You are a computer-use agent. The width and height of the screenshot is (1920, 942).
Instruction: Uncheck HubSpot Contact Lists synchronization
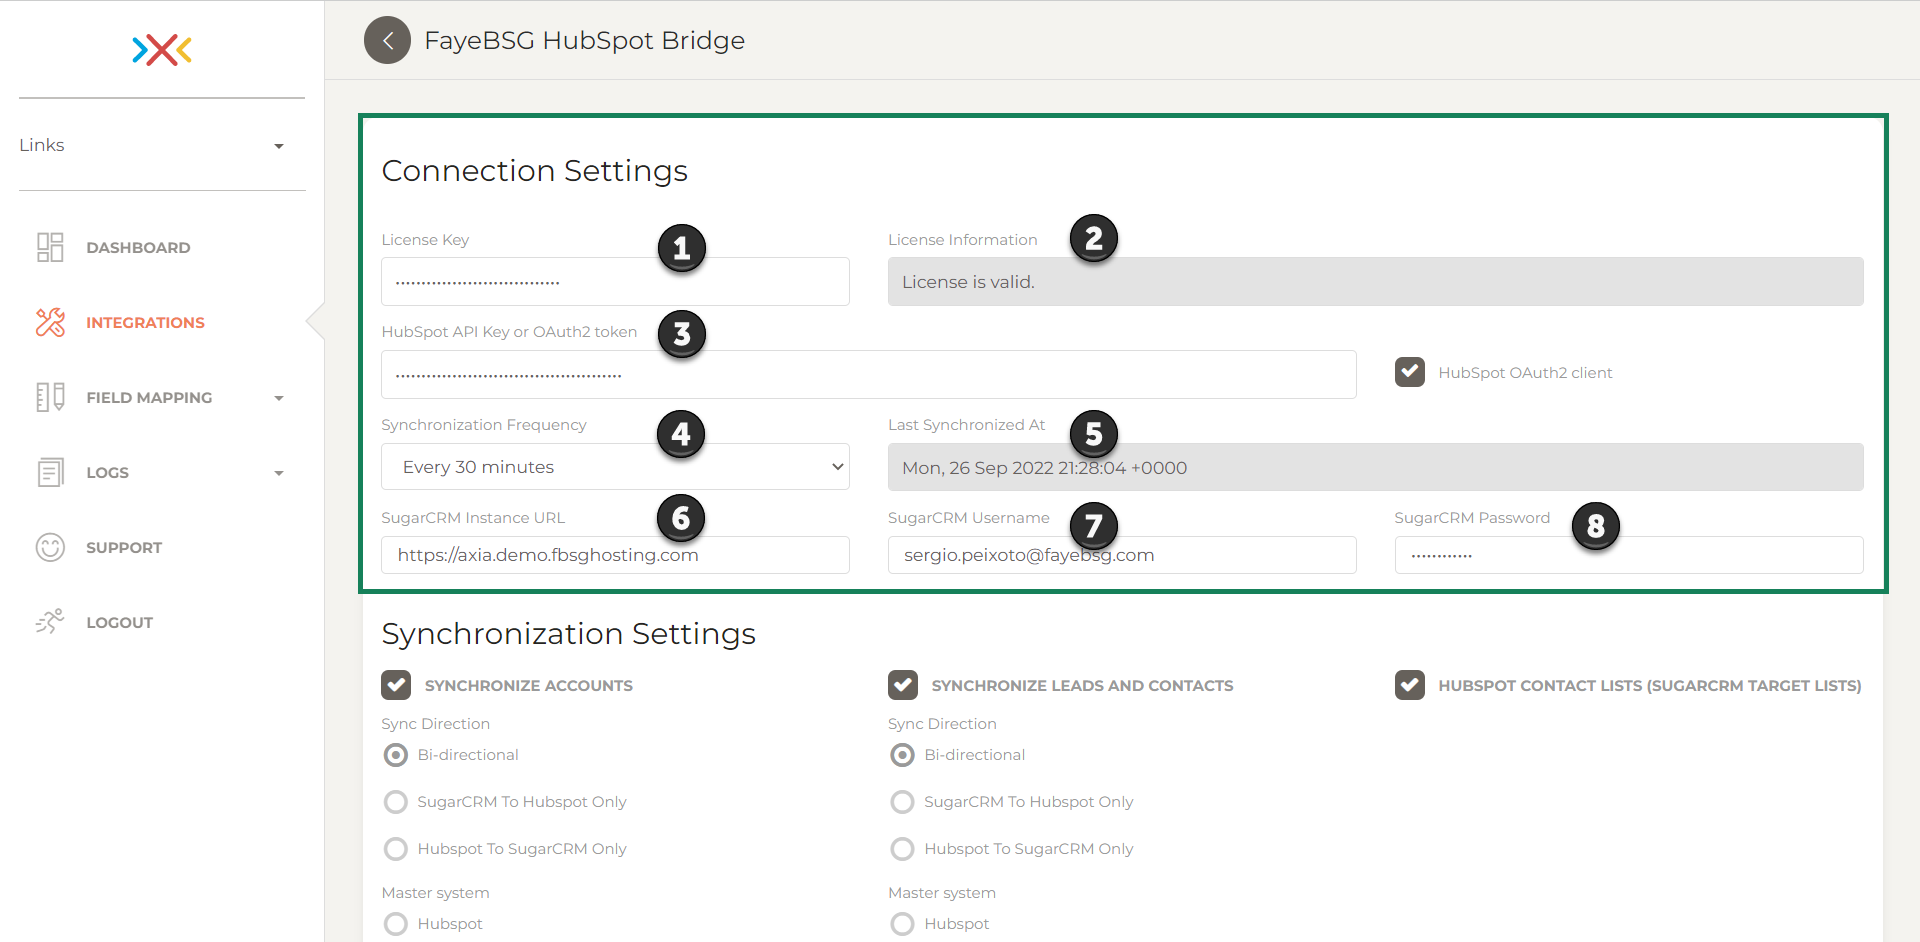pyautogui.click(x=1410, y=685)
